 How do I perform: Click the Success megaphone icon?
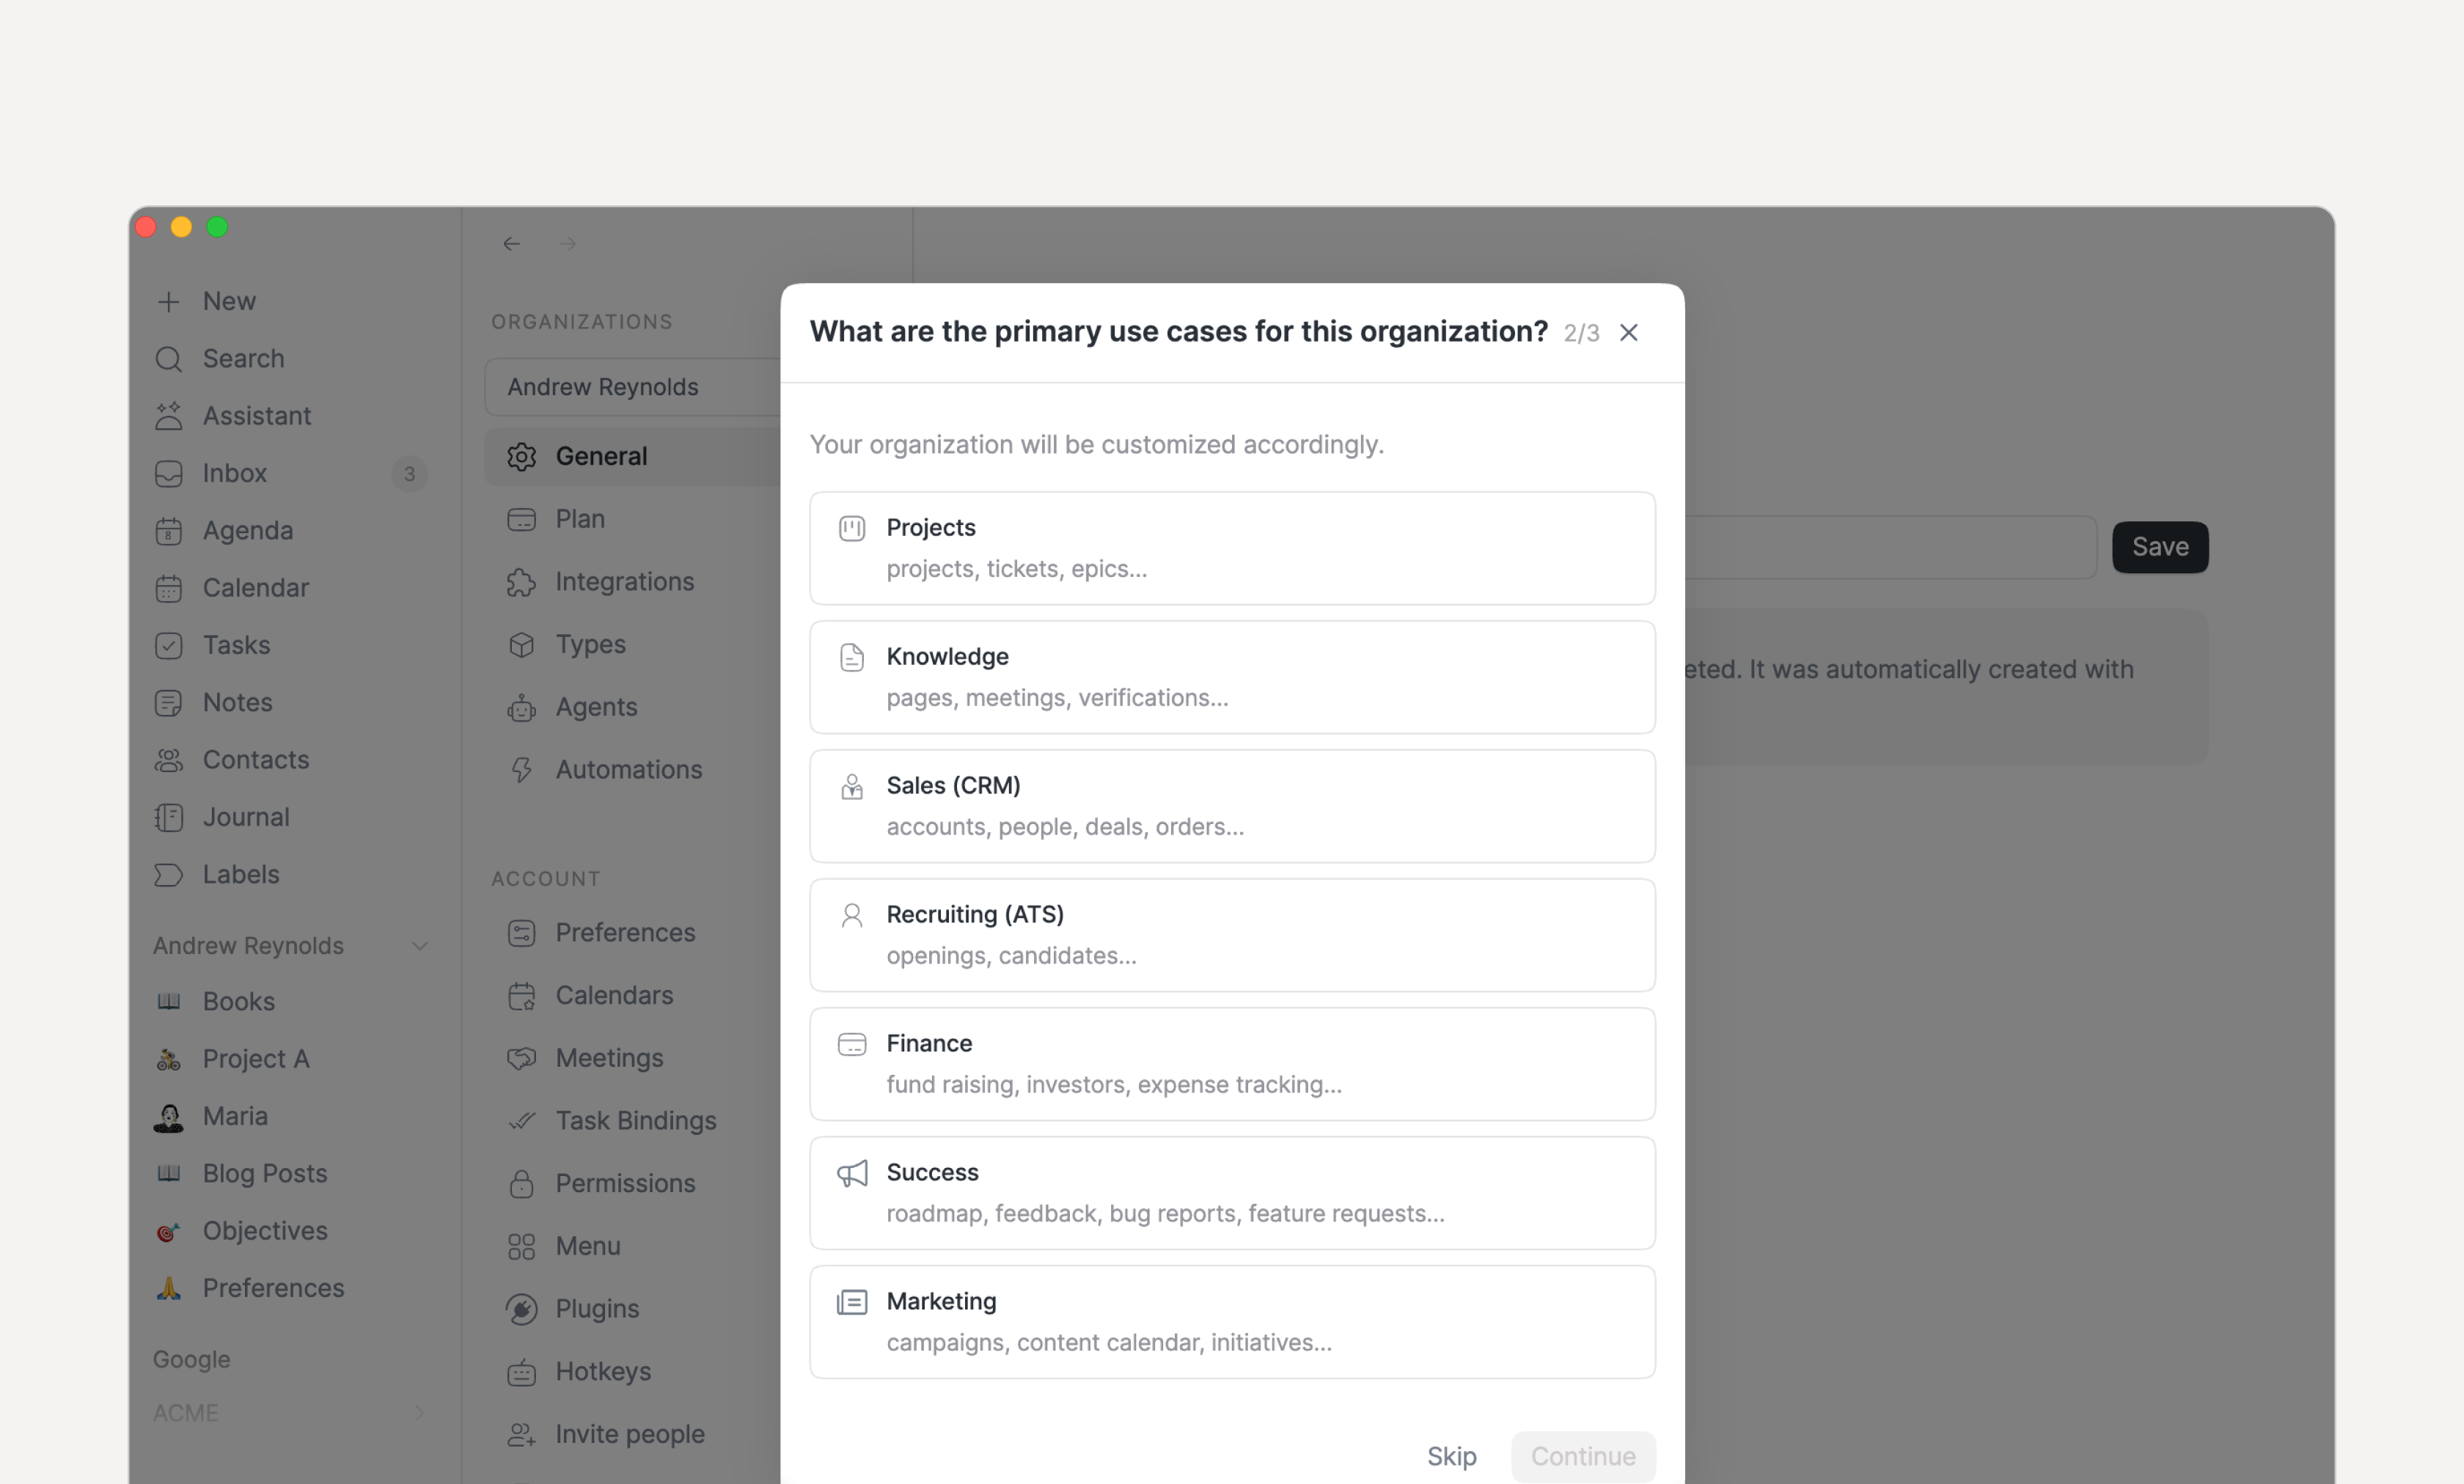[x=851, y=1173]
